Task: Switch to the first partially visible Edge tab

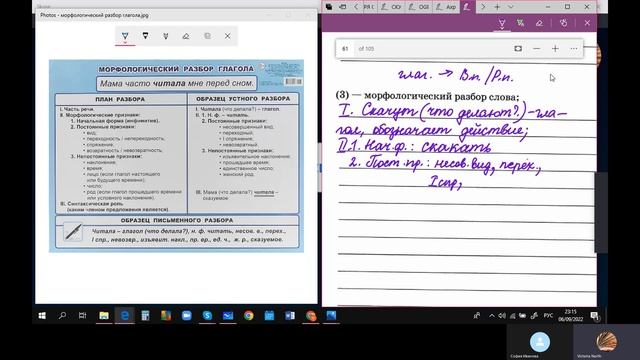Action: point(369,7)
